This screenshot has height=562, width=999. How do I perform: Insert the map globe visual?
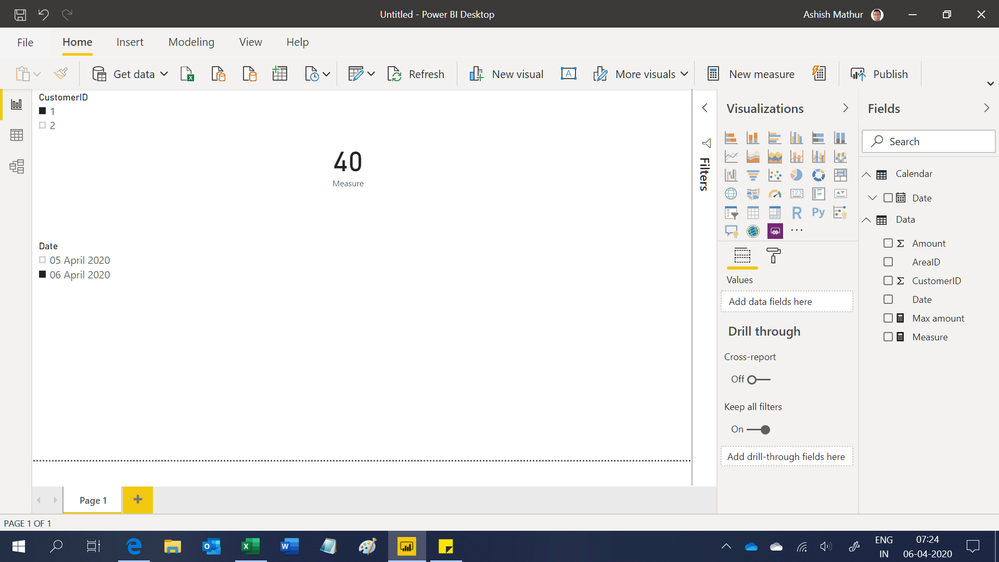pyautogui.click(x=731, y=194)
